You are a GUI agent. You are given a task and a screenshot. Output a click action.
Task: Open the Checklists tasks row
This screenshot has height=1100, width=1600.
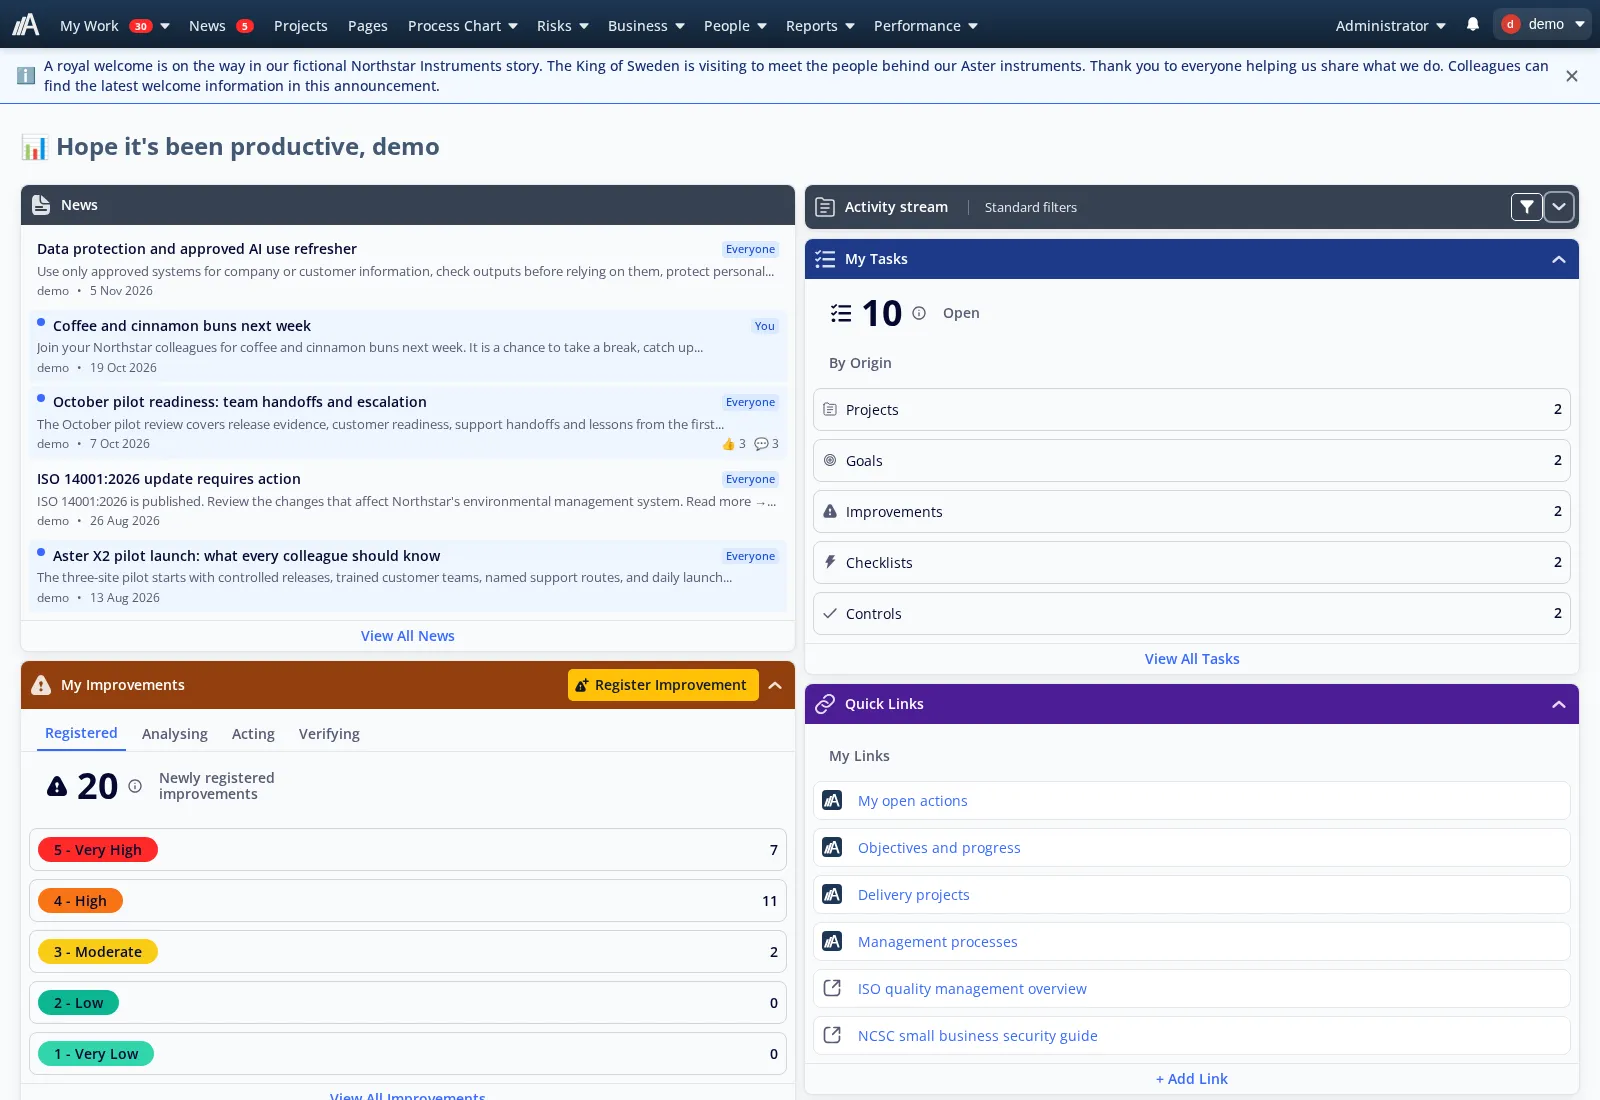(1192, 562)
